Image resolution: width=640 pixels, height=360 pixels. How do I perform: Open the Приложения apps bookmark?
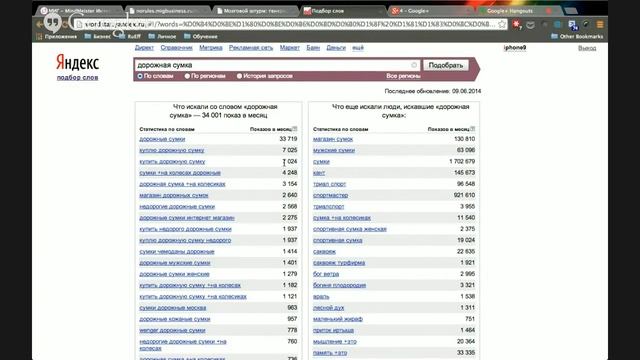click(57, 36)
